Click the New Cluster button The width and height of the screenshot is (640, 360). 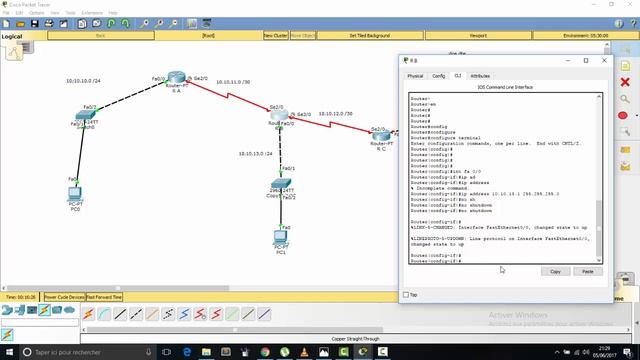(276, 36)
